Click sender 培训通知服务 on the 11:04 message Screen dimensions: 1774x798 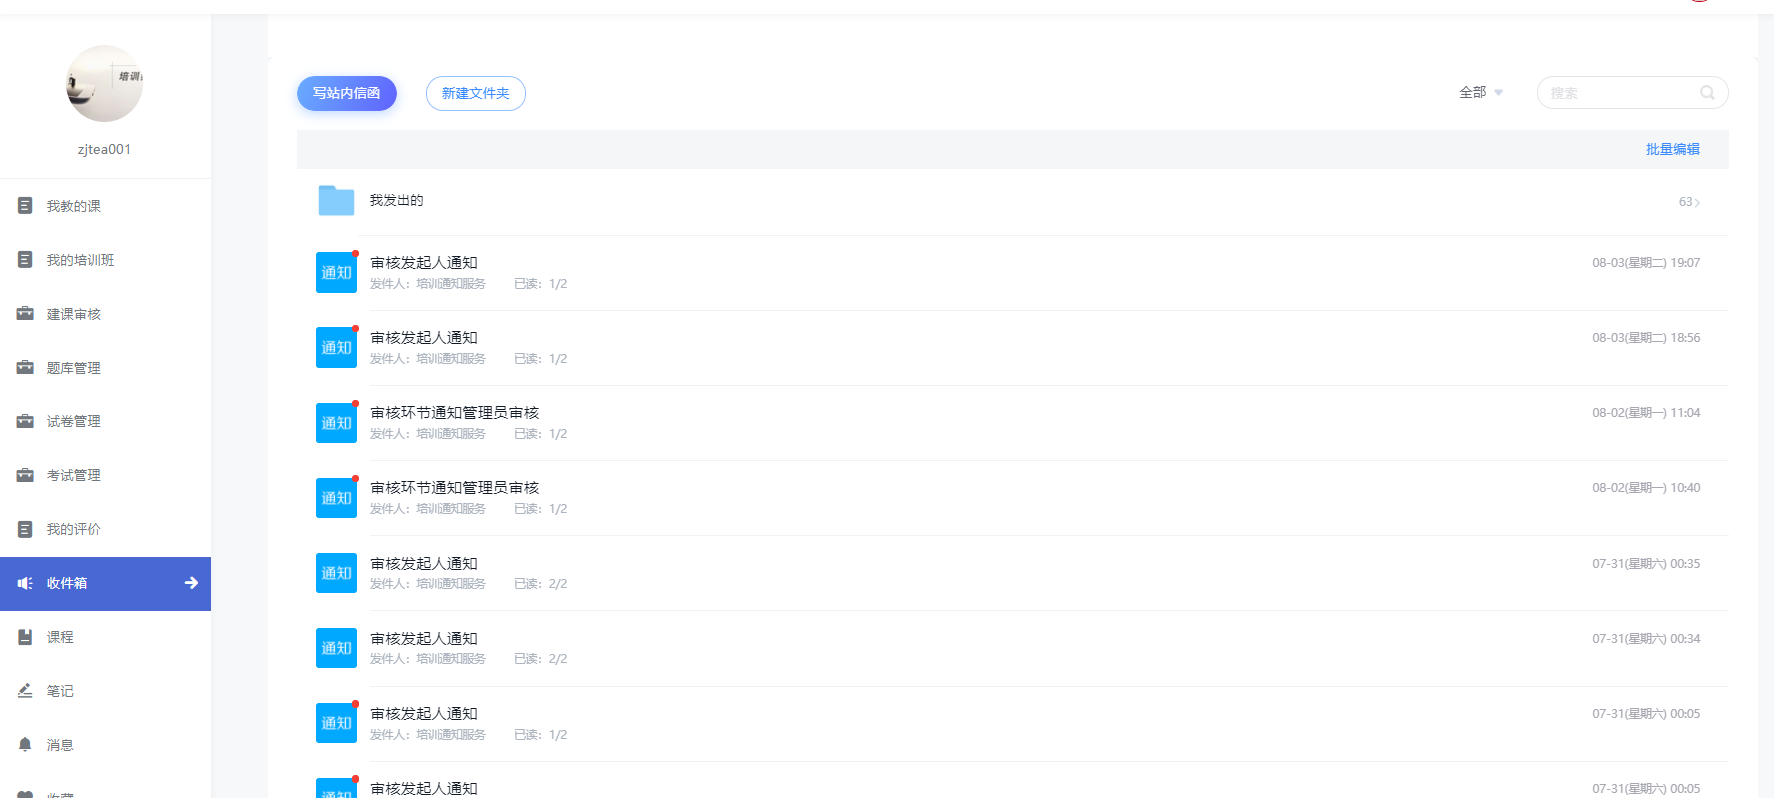(451, 434)
